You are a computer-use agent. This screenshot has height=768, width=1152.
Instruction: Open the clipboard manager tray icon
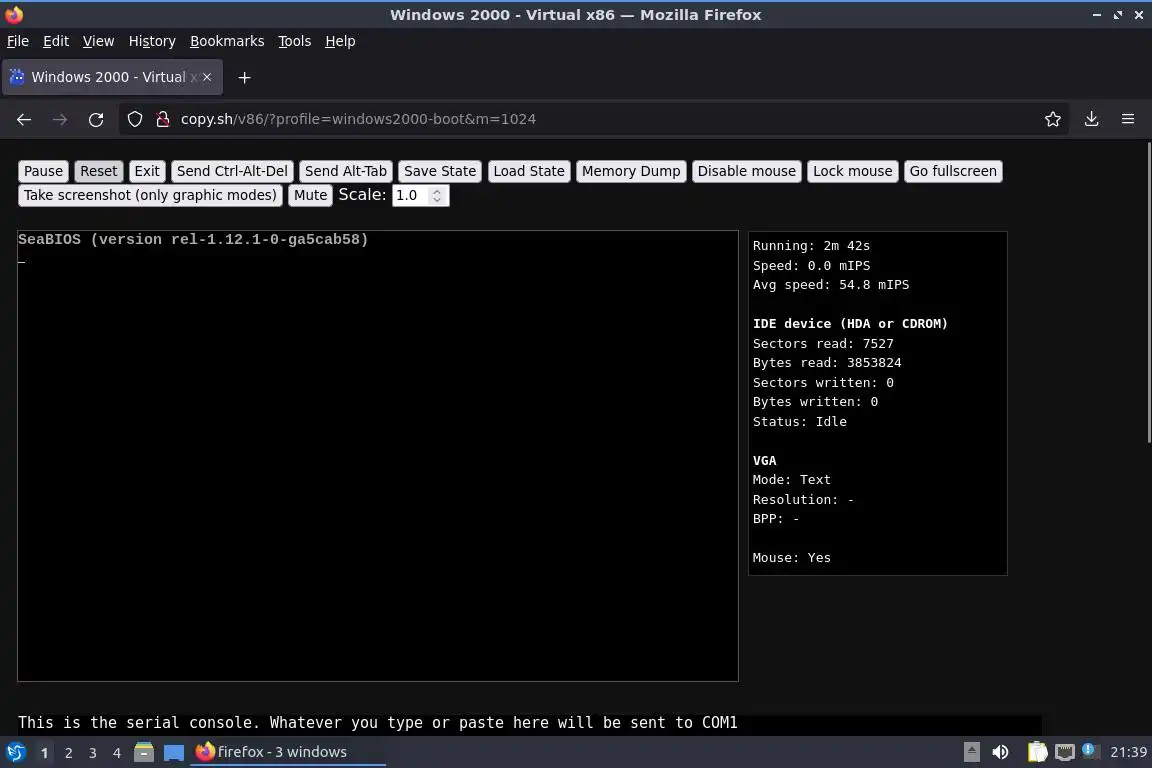pyautogui.click(x=1037, y=752)
